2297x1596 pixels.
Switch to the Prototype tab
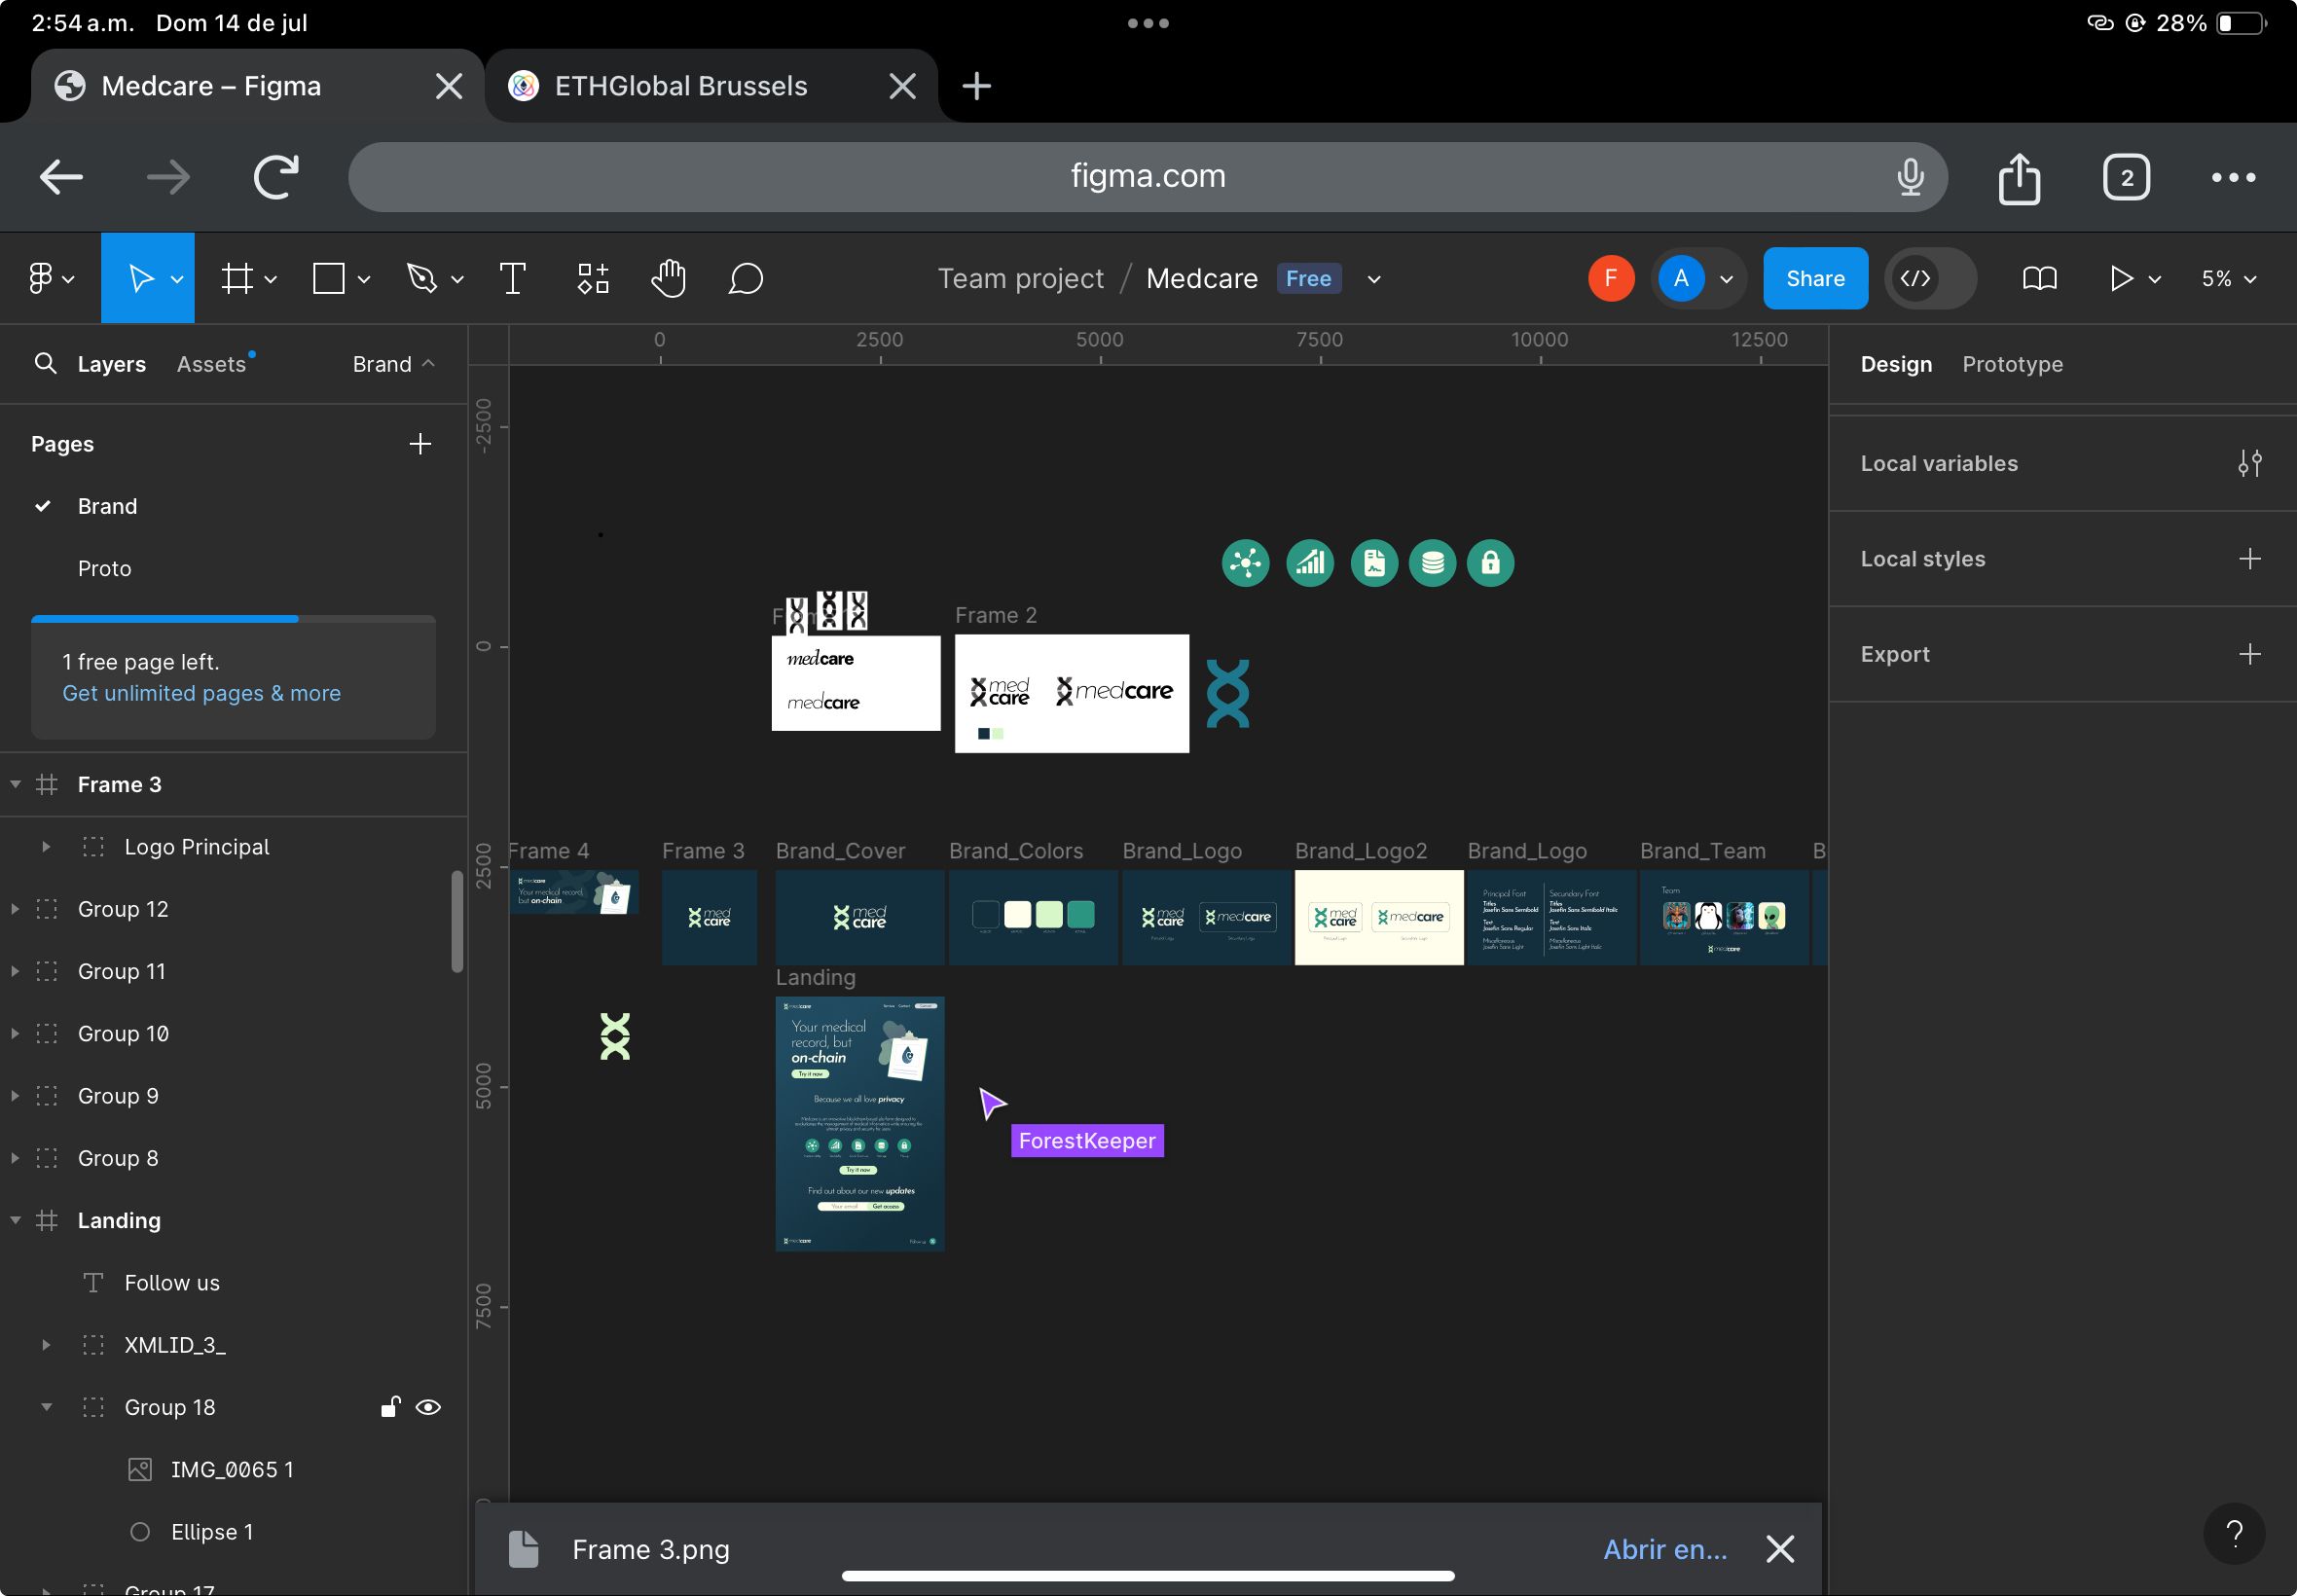click(x=2011, y=363)
